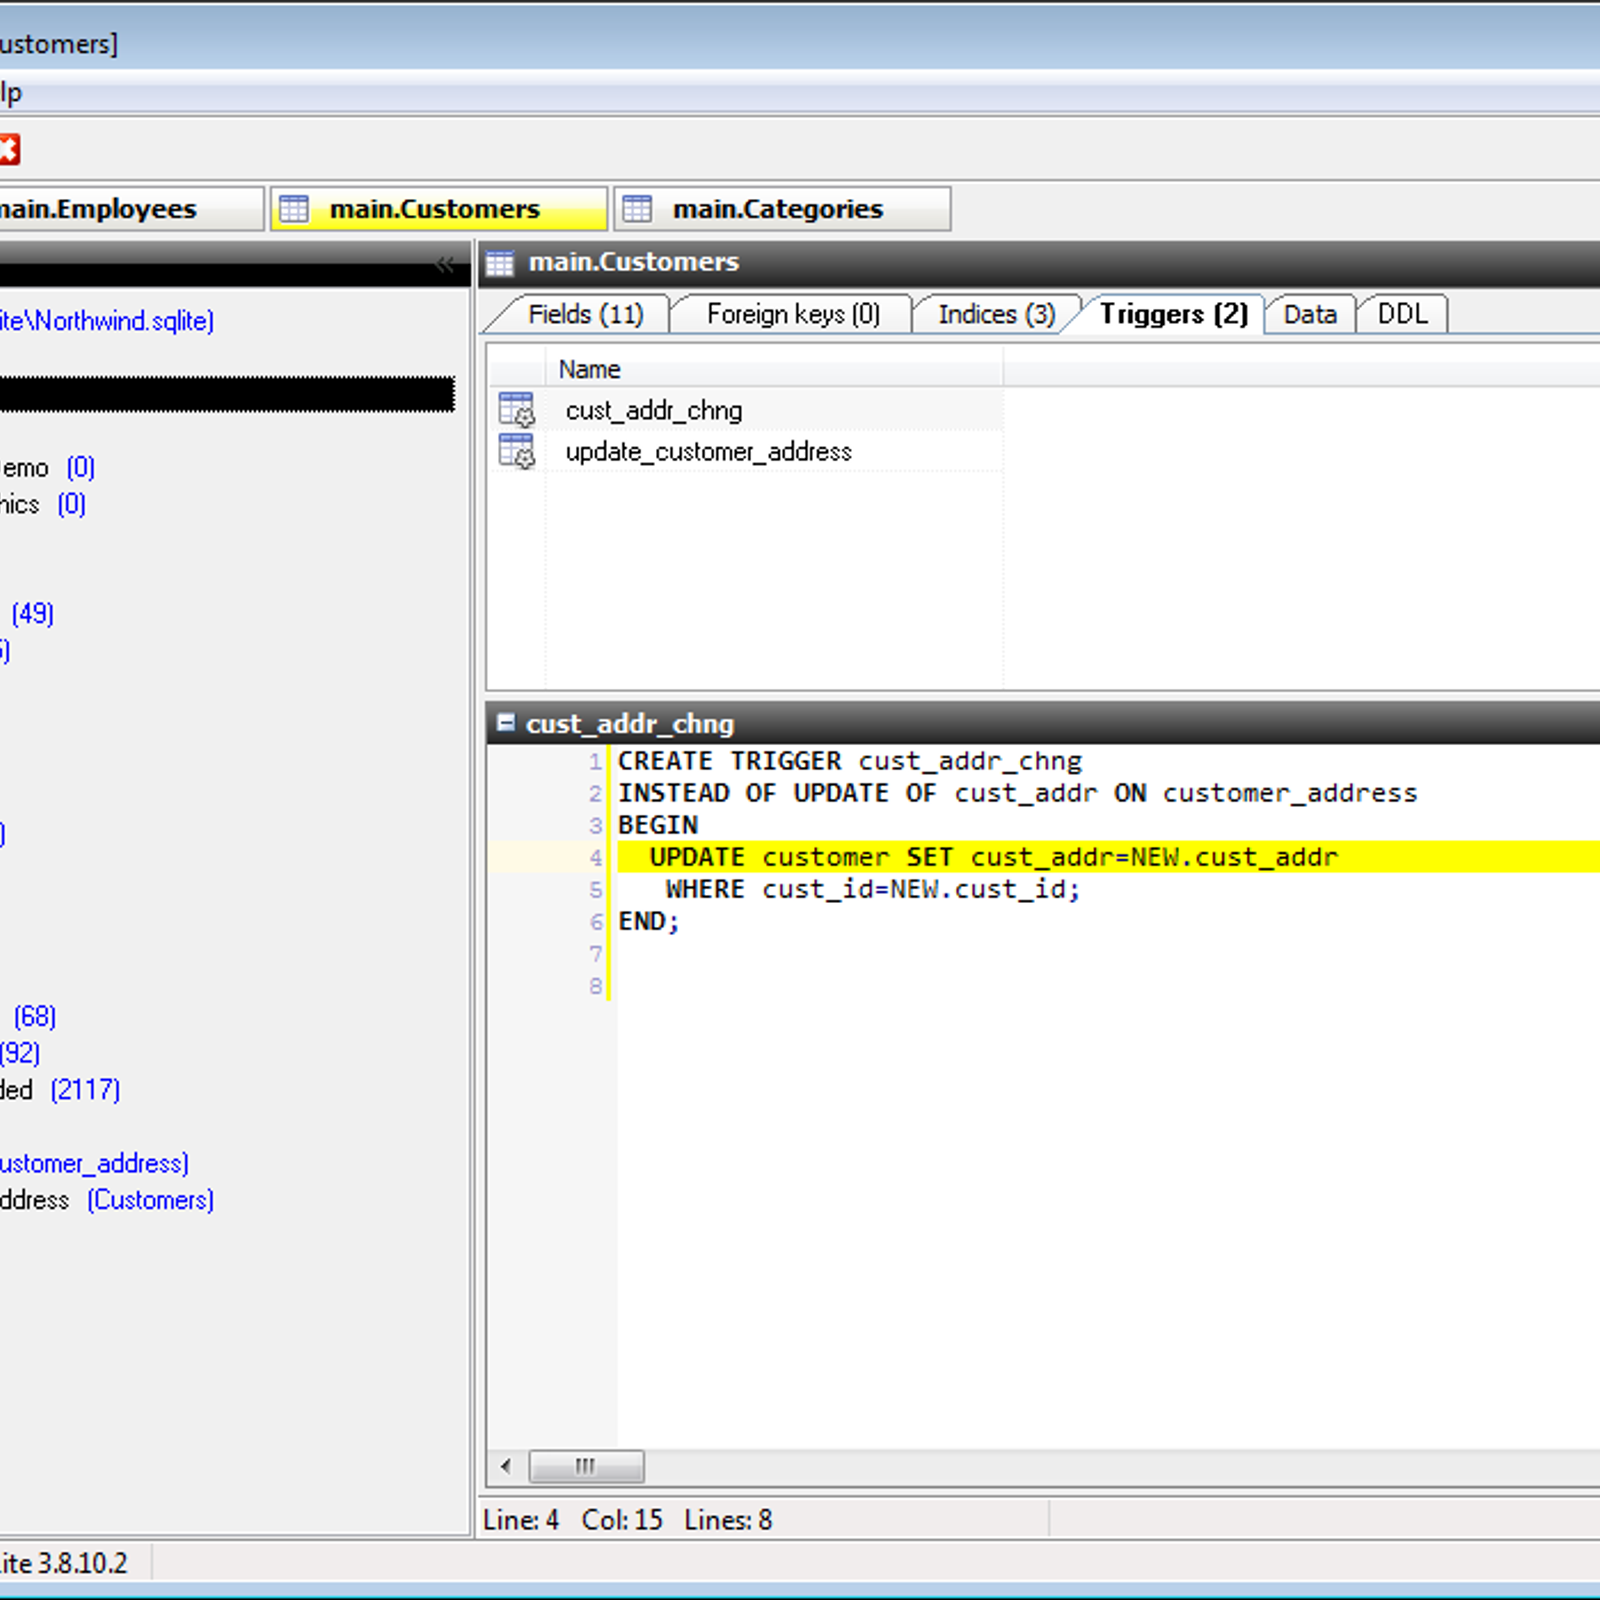Select the update_customer_address trigger row

(x=746, y=451)
